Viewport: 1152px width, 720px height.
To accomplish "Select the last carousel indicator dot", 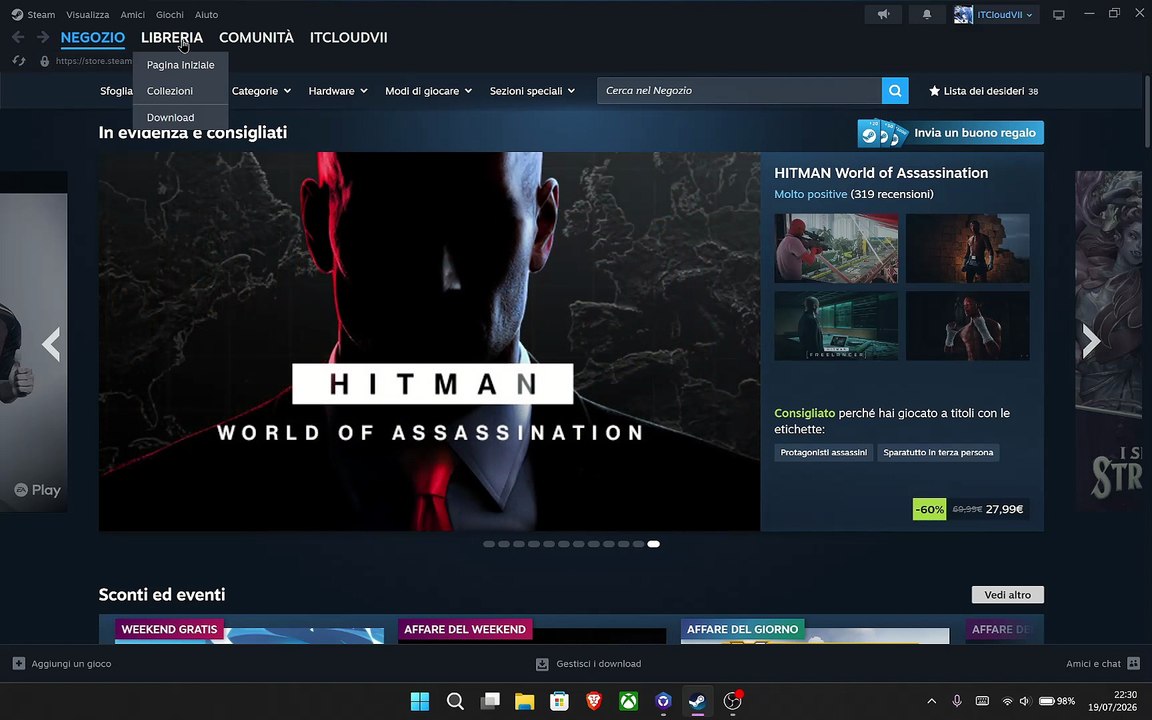I will pos(653,544).
